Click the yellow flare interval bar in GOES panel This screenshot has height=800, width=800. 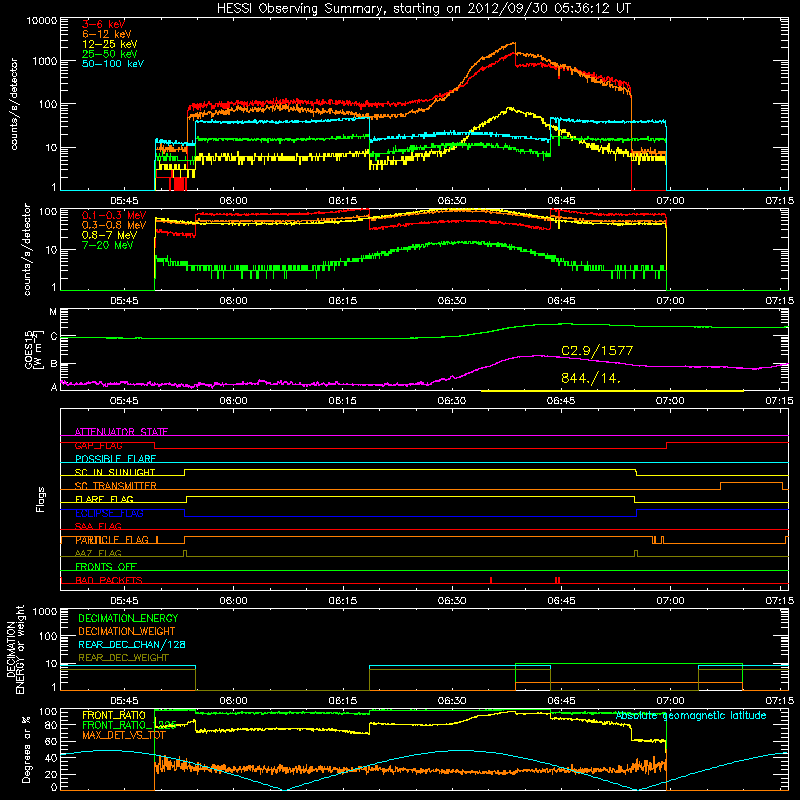[x=612, y=391]
